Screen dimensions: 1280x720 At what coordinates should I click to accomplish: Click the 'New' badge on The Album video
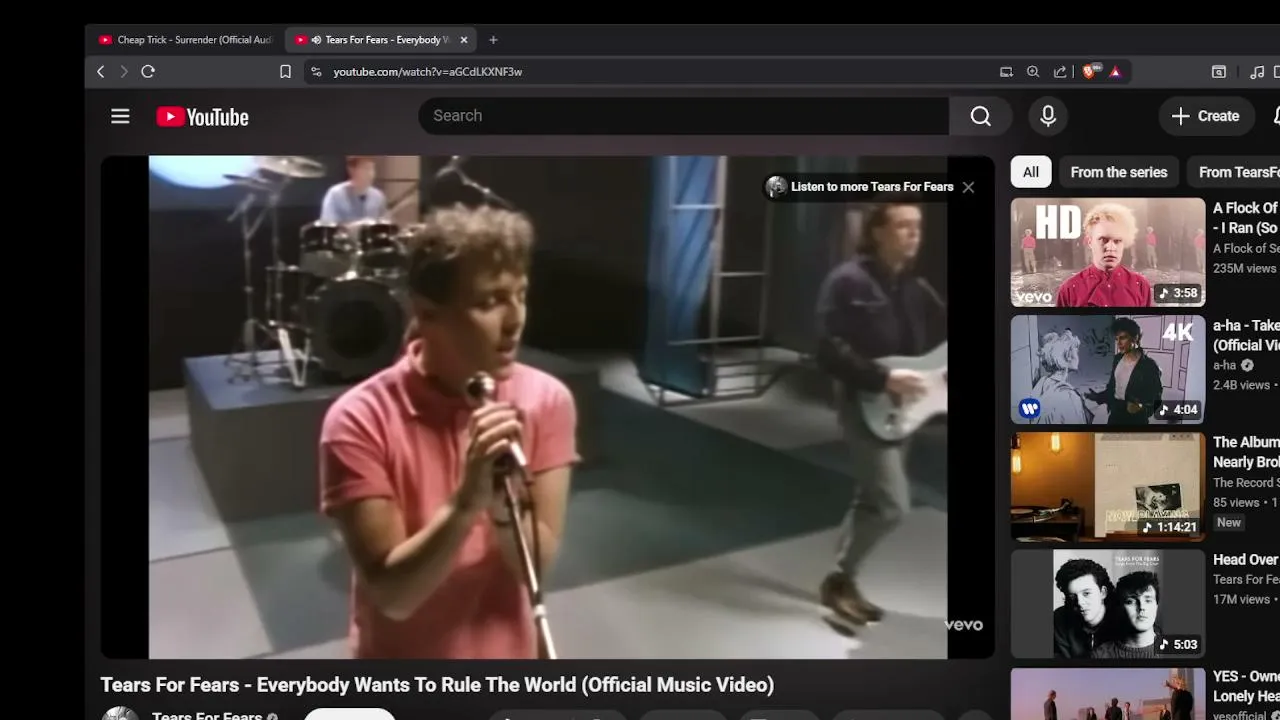point(1229,523)
